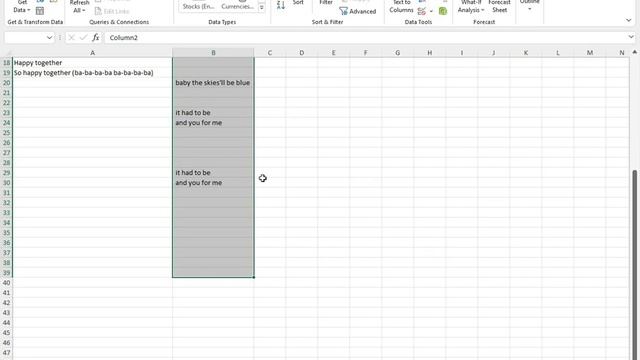Open What-If Analysis dropdown

click(471, 7)
